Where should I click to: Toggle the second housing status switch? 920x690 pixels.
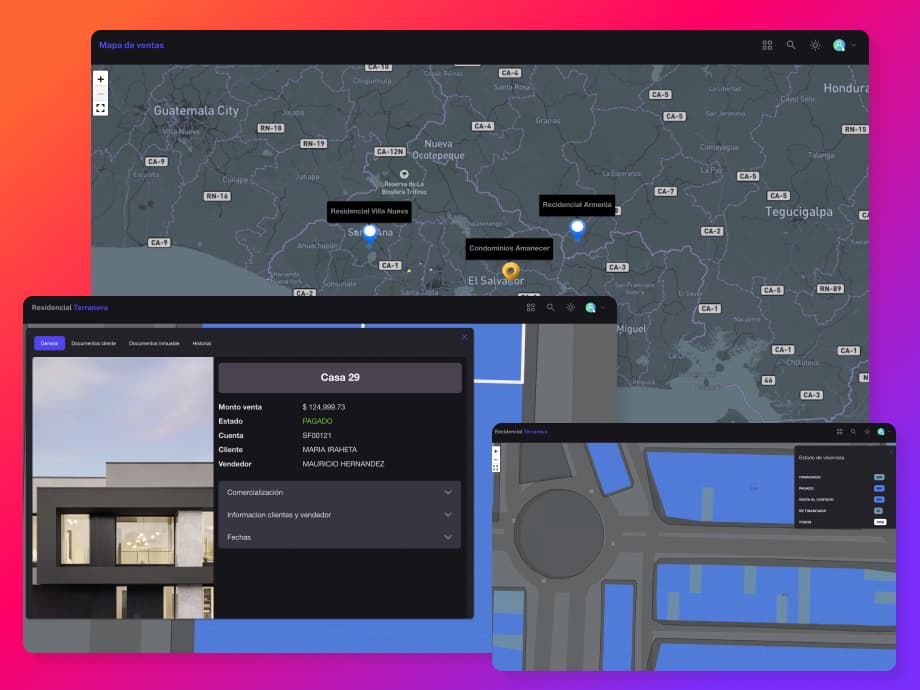pyautogui.click(x=879, y=488)
